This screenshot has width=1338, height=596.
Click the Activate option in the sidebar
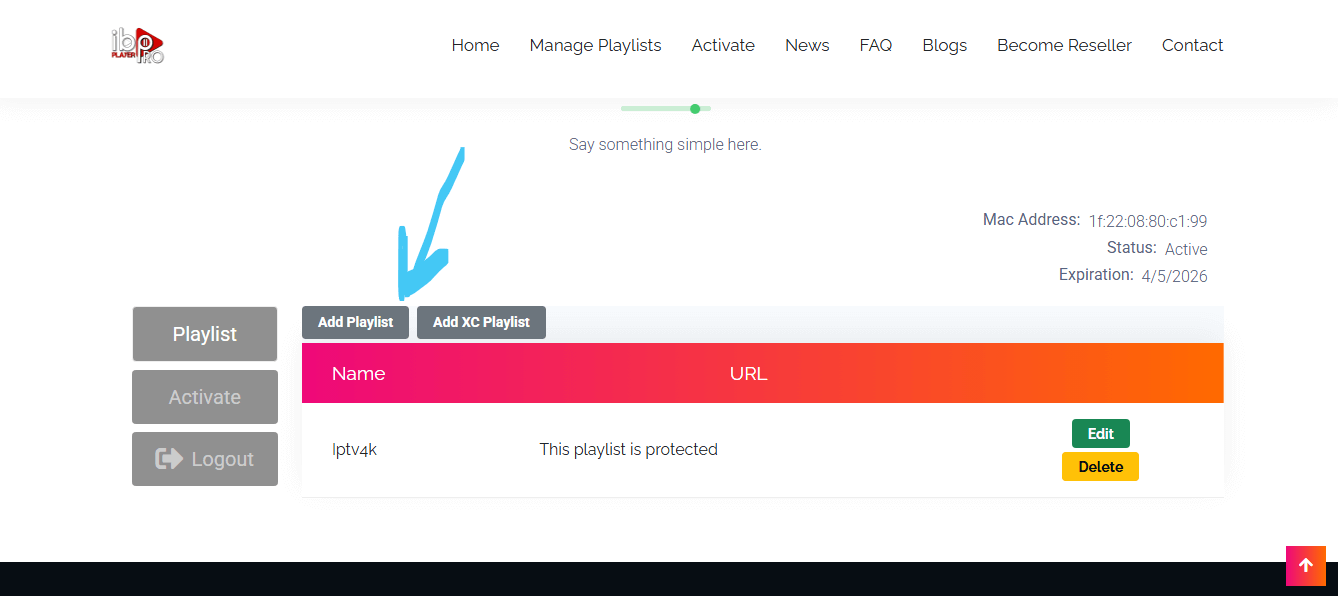[204, 396]
